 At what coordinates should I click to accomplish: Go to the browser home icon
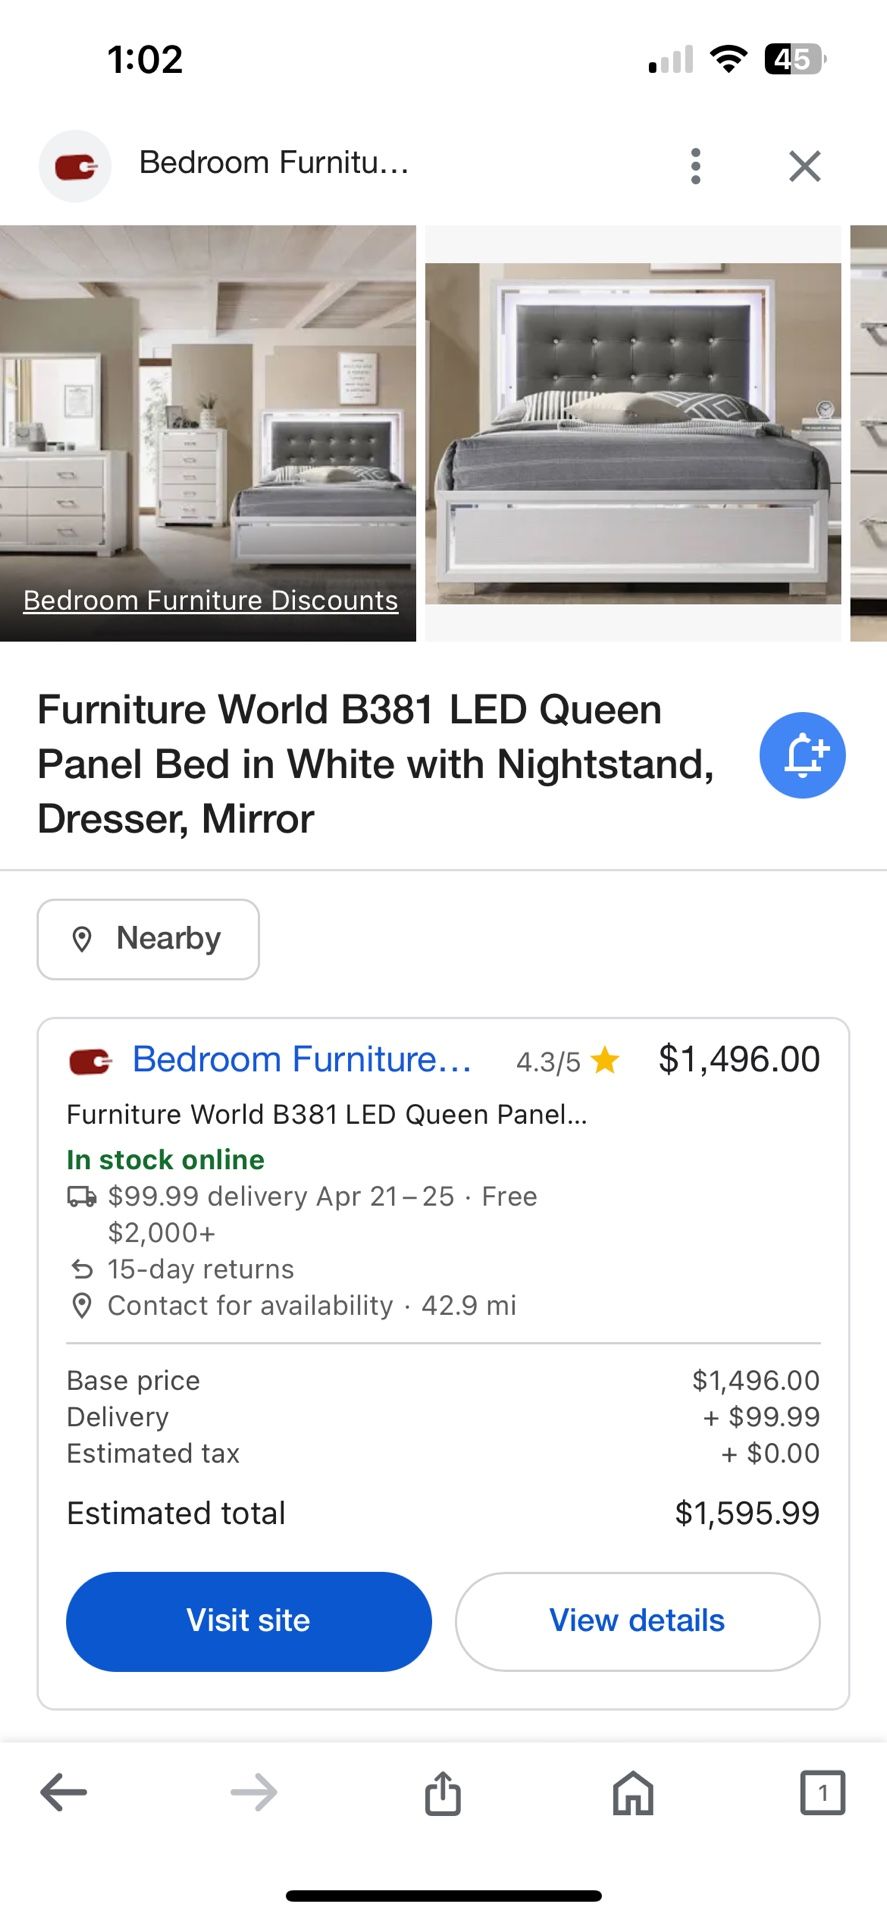[x=633, y=1792]
